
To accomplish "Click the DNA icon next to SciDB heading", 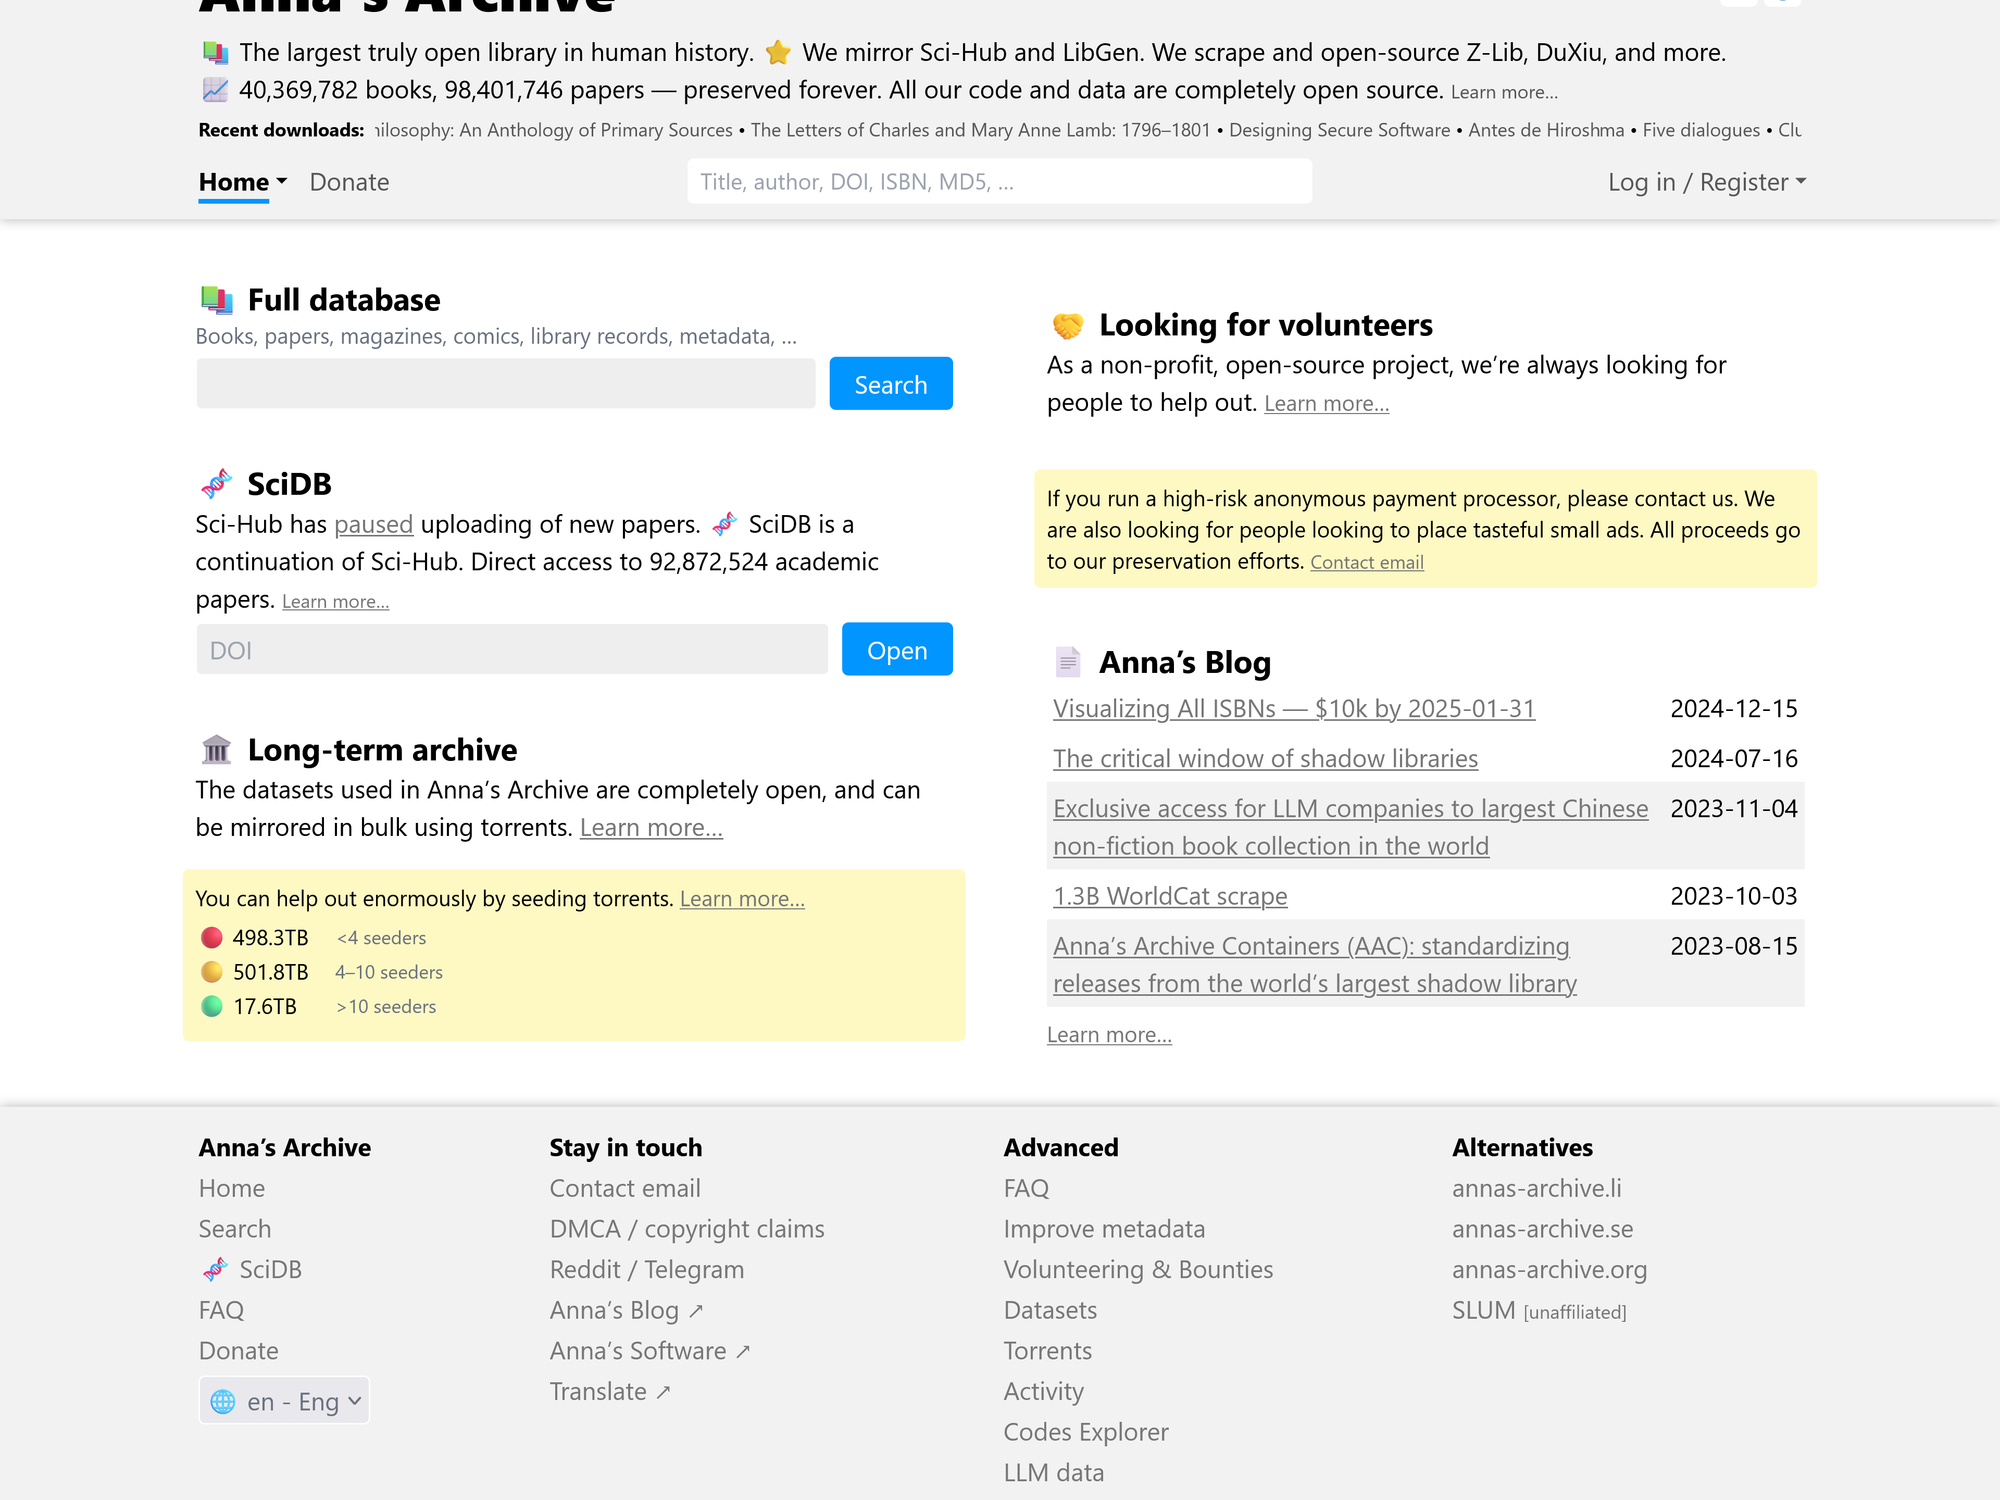I will click(216, 484).
